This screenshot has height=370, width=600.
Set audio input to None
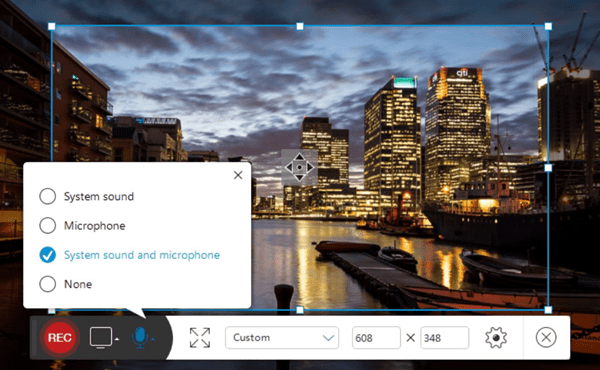pyautogui.click(x=66, y=284)
